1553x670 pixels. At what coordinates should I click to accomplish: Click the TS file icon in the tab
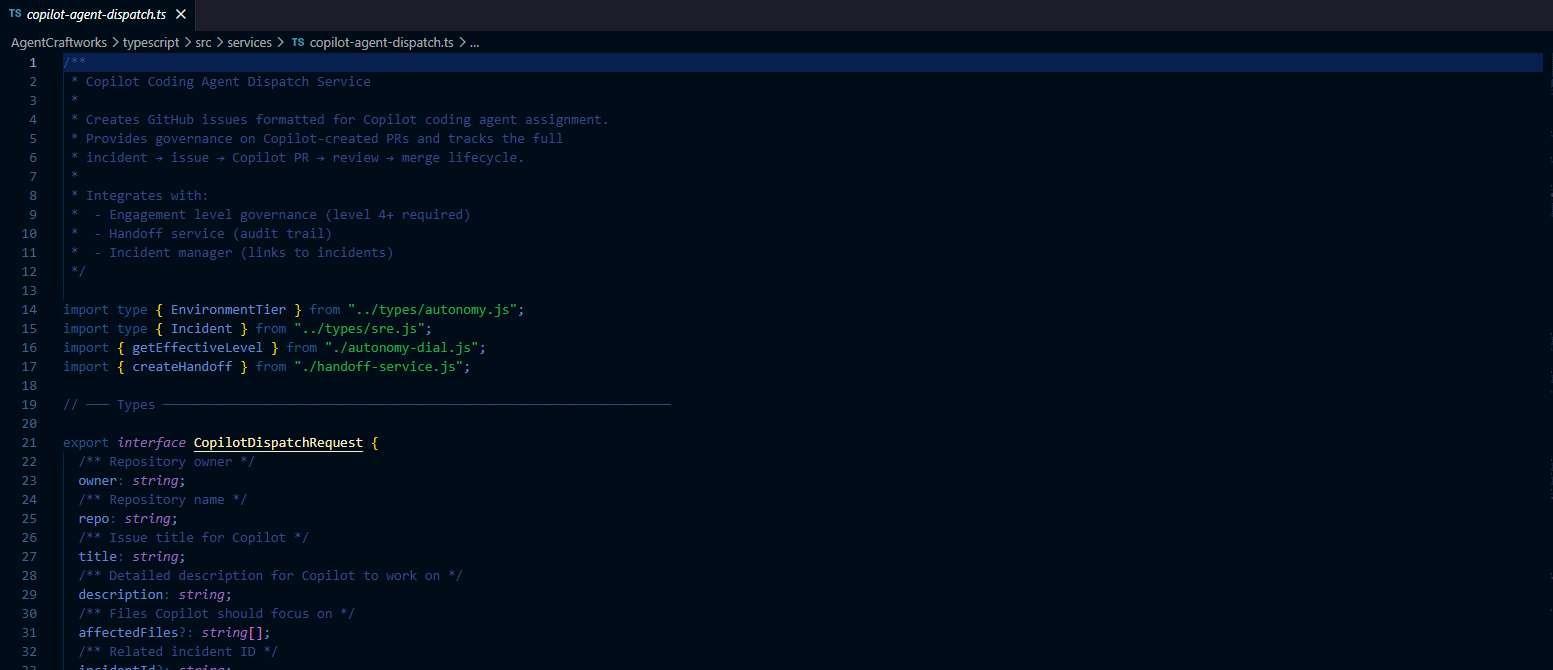pyautogui.click(x=15, y=14)
